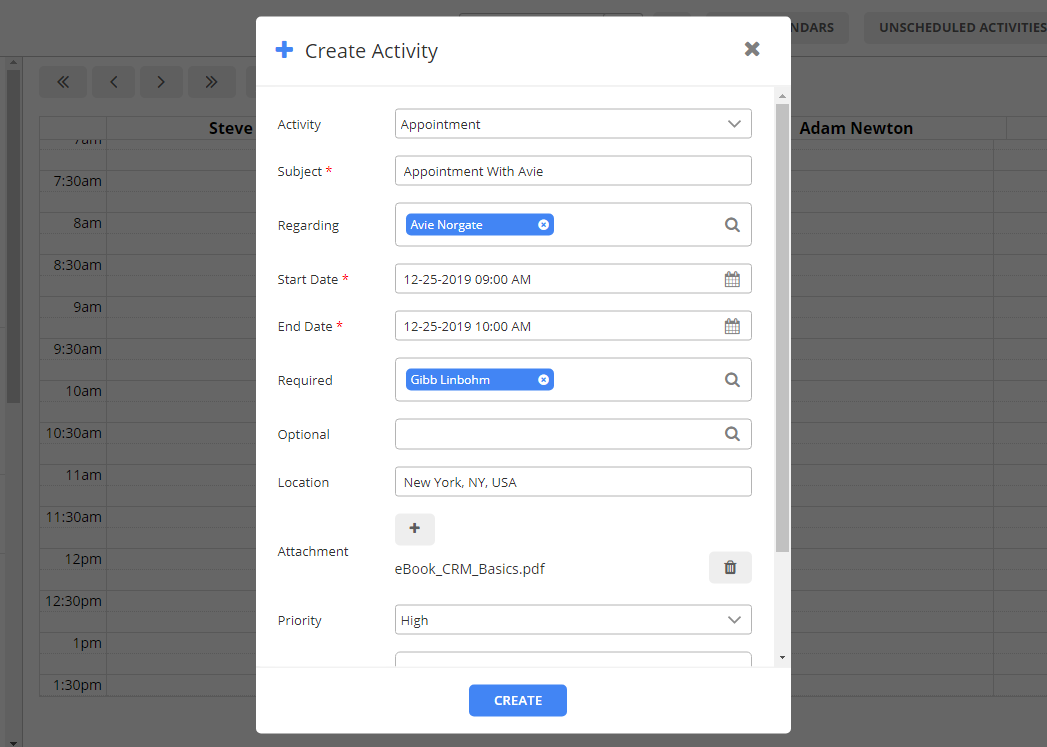Open the End Date calendar picker
Image resolution: width=1047 pixels, height=747 pixels.
coord(734,326)
